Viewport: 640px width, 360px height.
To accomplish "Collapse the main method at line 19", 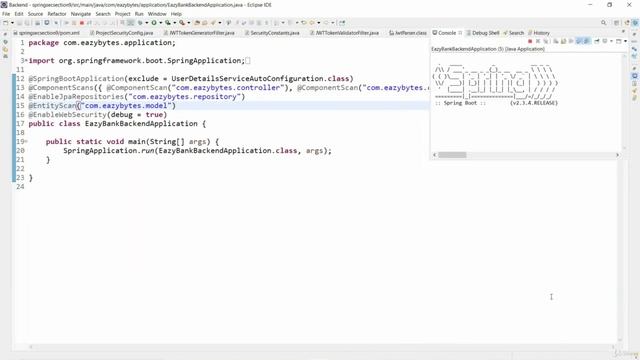I will pyautogui.click(x=27, y=142).
